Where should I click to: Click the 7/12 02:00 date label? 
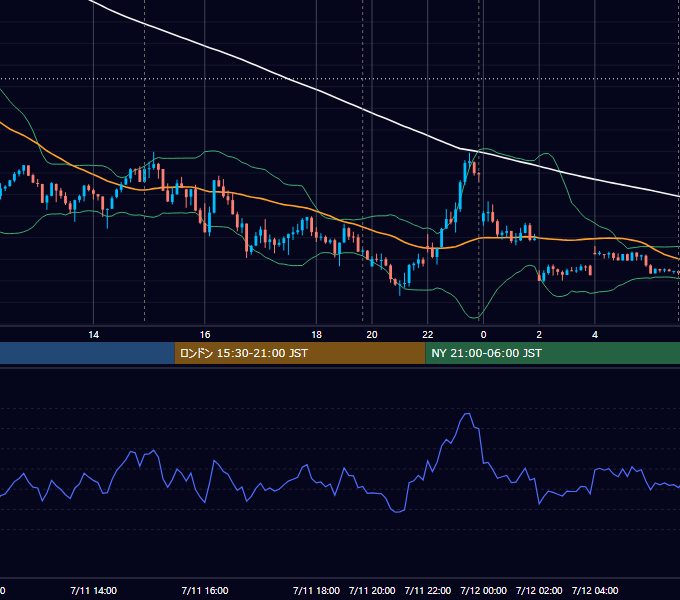click(x=539, y=590)
